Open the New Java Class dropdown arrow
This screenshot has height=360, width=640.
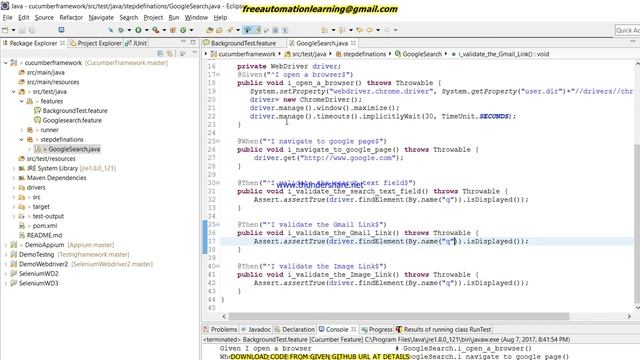pos(191,30)
